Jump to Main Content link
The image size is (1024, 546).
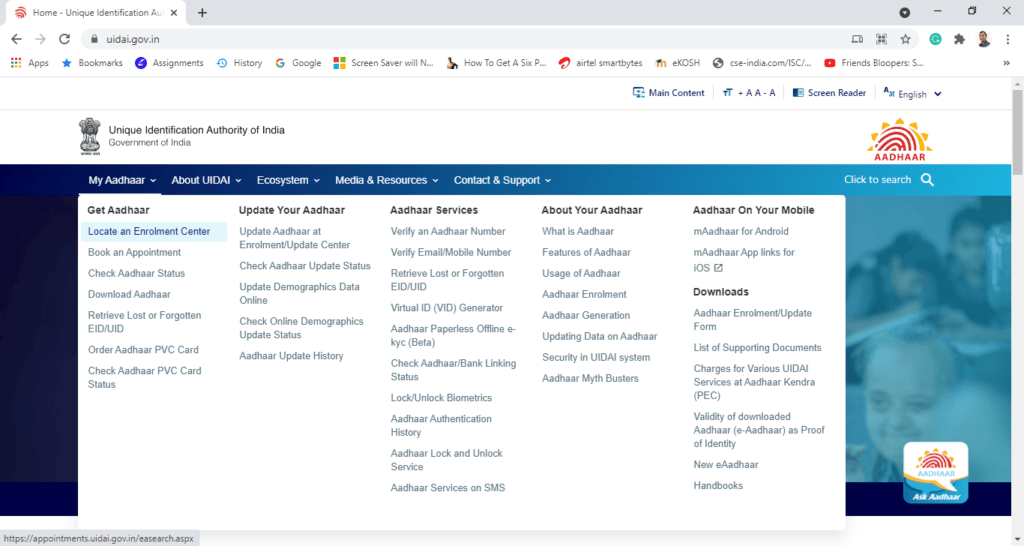point(668,93)
